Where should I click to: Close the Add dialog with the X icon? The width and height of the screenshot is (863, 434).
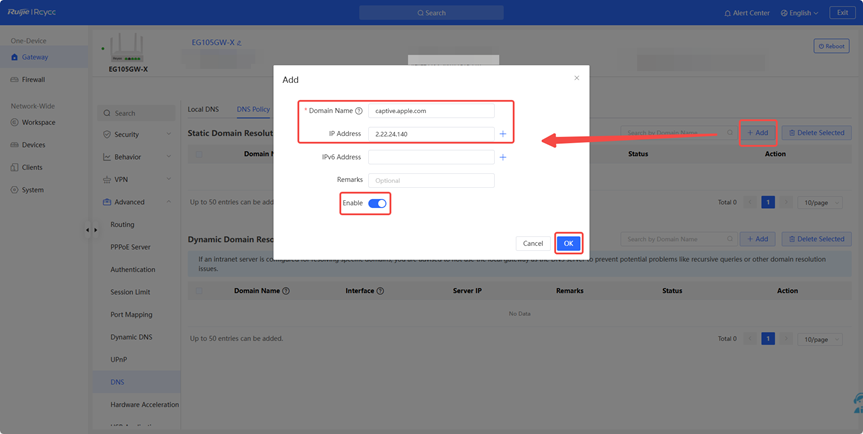tap(576, 78)
